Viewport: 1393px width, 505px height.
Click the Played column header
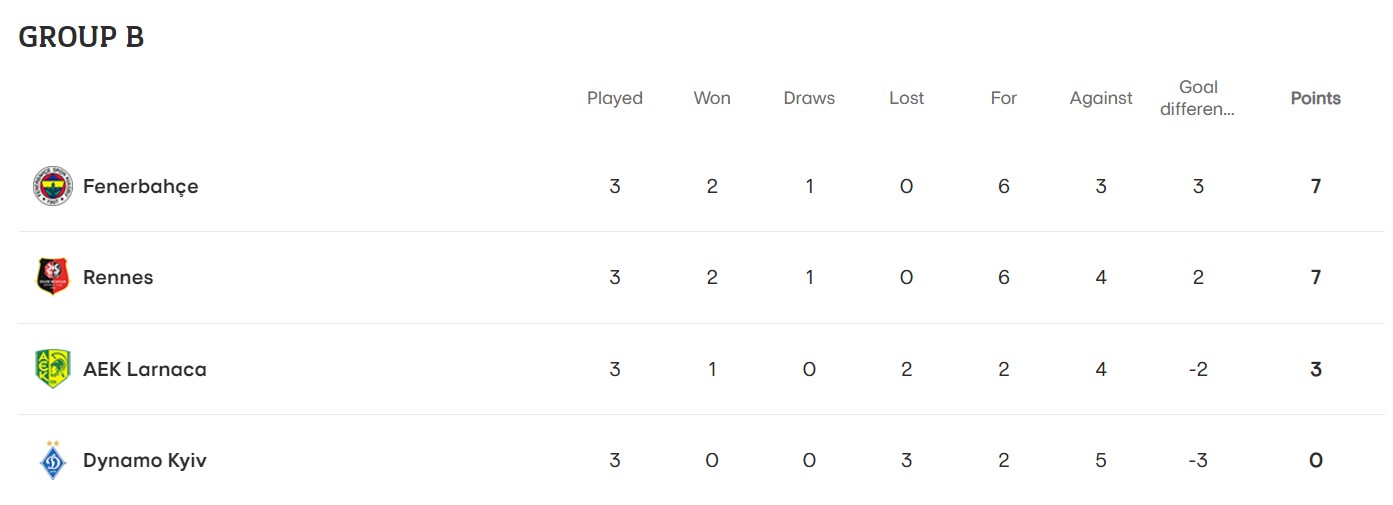click(x=614, y=98)
